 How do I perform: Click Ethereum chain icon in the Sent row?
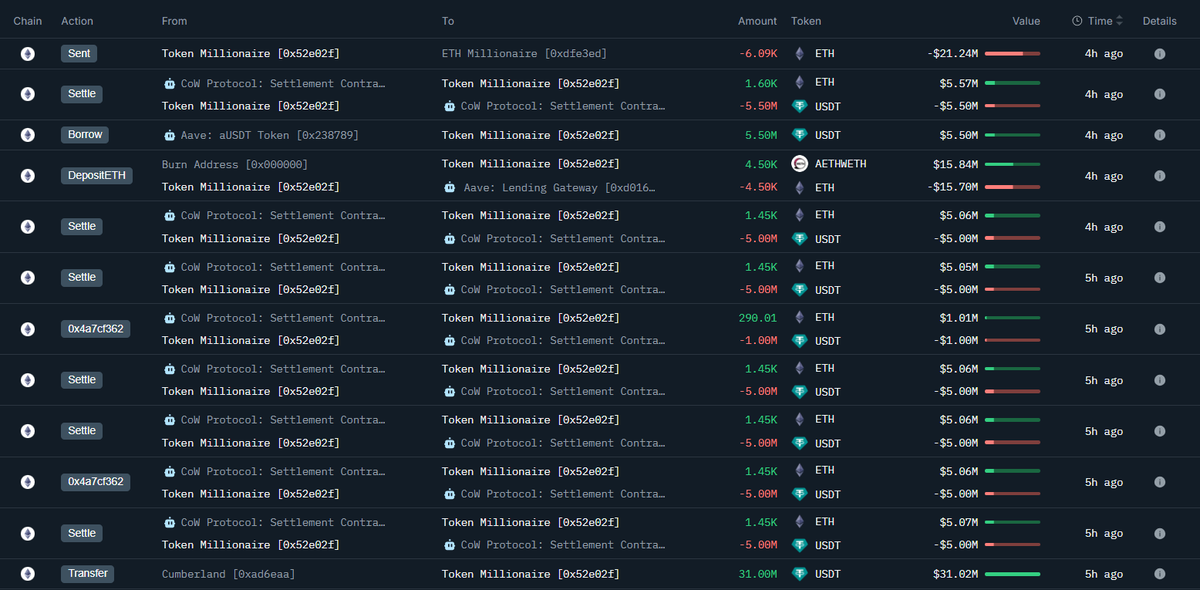(x=28, y=54)
